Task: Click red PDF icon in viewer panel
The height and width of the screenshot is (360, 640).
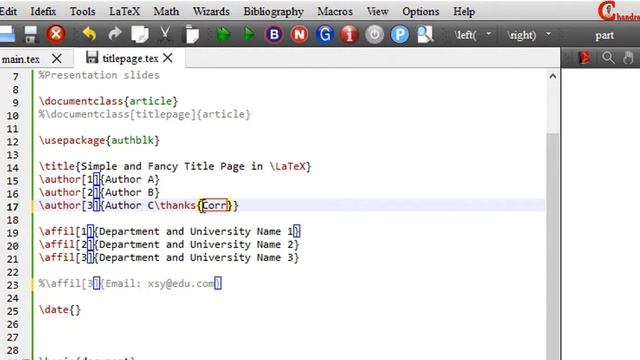Action: [584, 58]
